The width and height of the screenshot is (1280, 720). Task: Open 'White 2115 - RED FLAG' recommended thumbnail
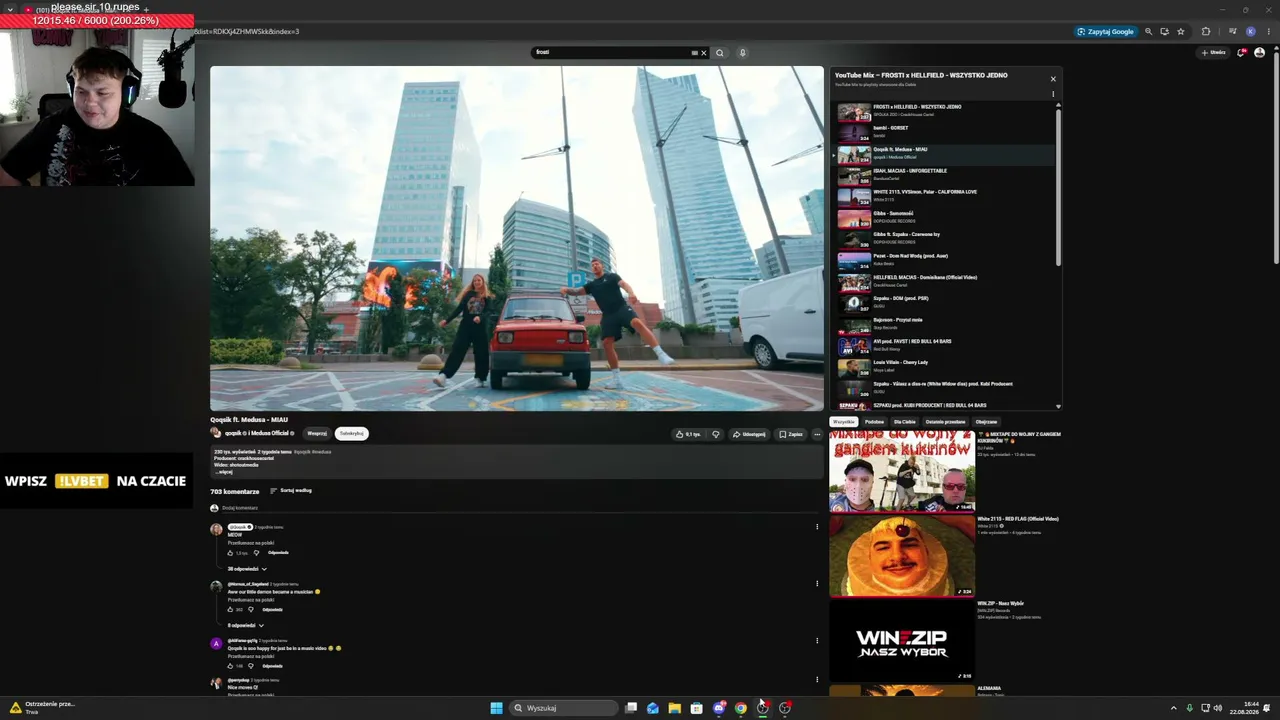point(901,556)
